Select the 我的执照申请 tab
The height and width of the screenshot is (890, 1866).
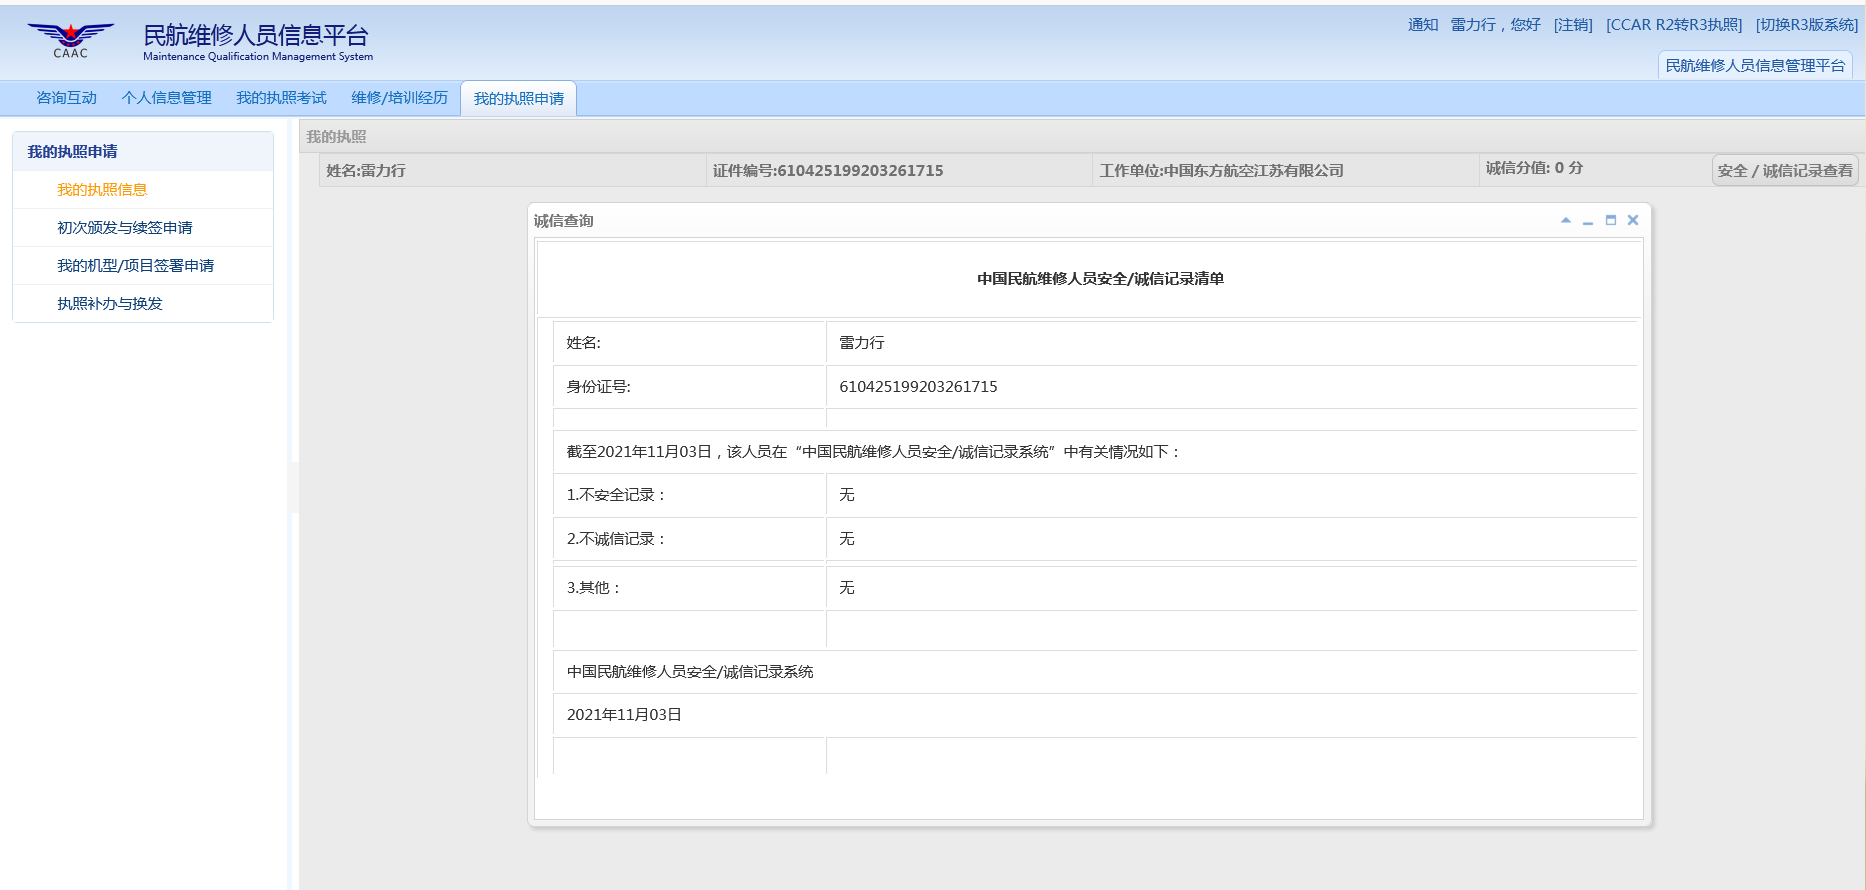tap(518, 99)
